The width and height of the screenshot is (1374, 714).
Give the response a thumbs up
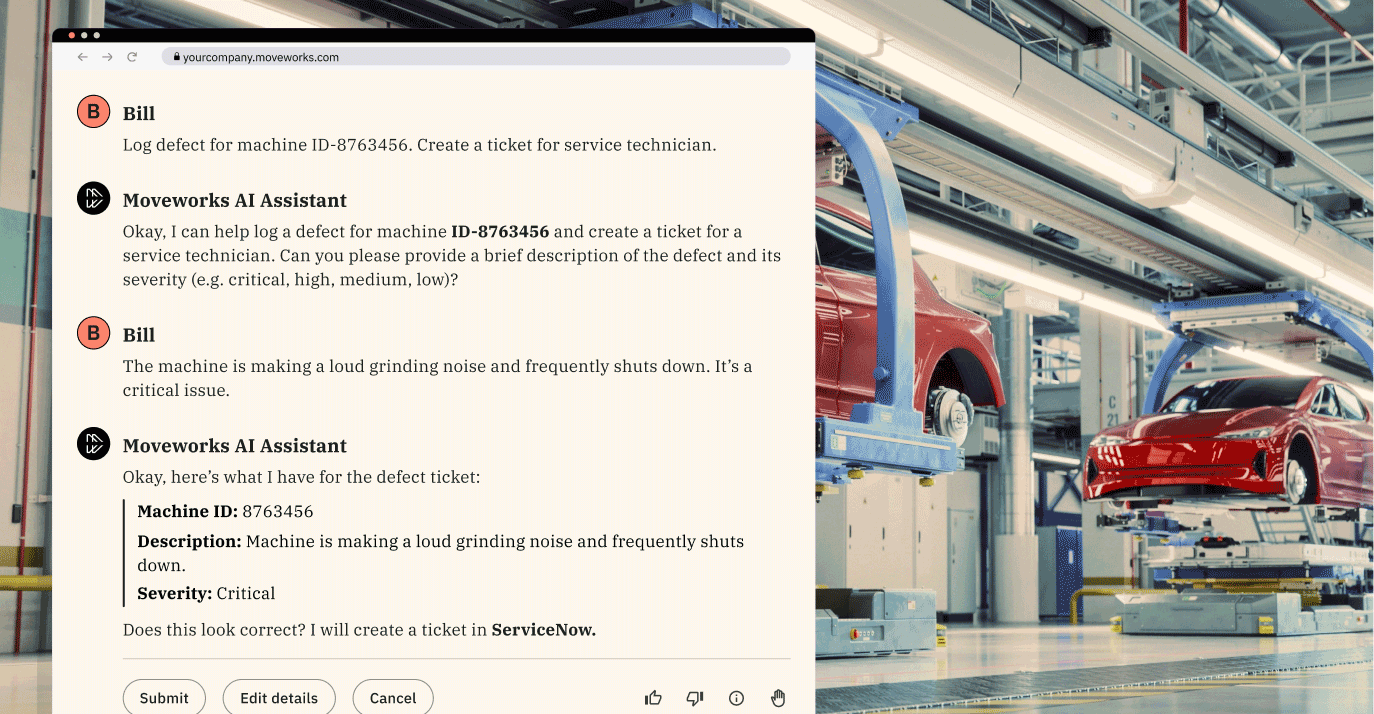point(653,698)
